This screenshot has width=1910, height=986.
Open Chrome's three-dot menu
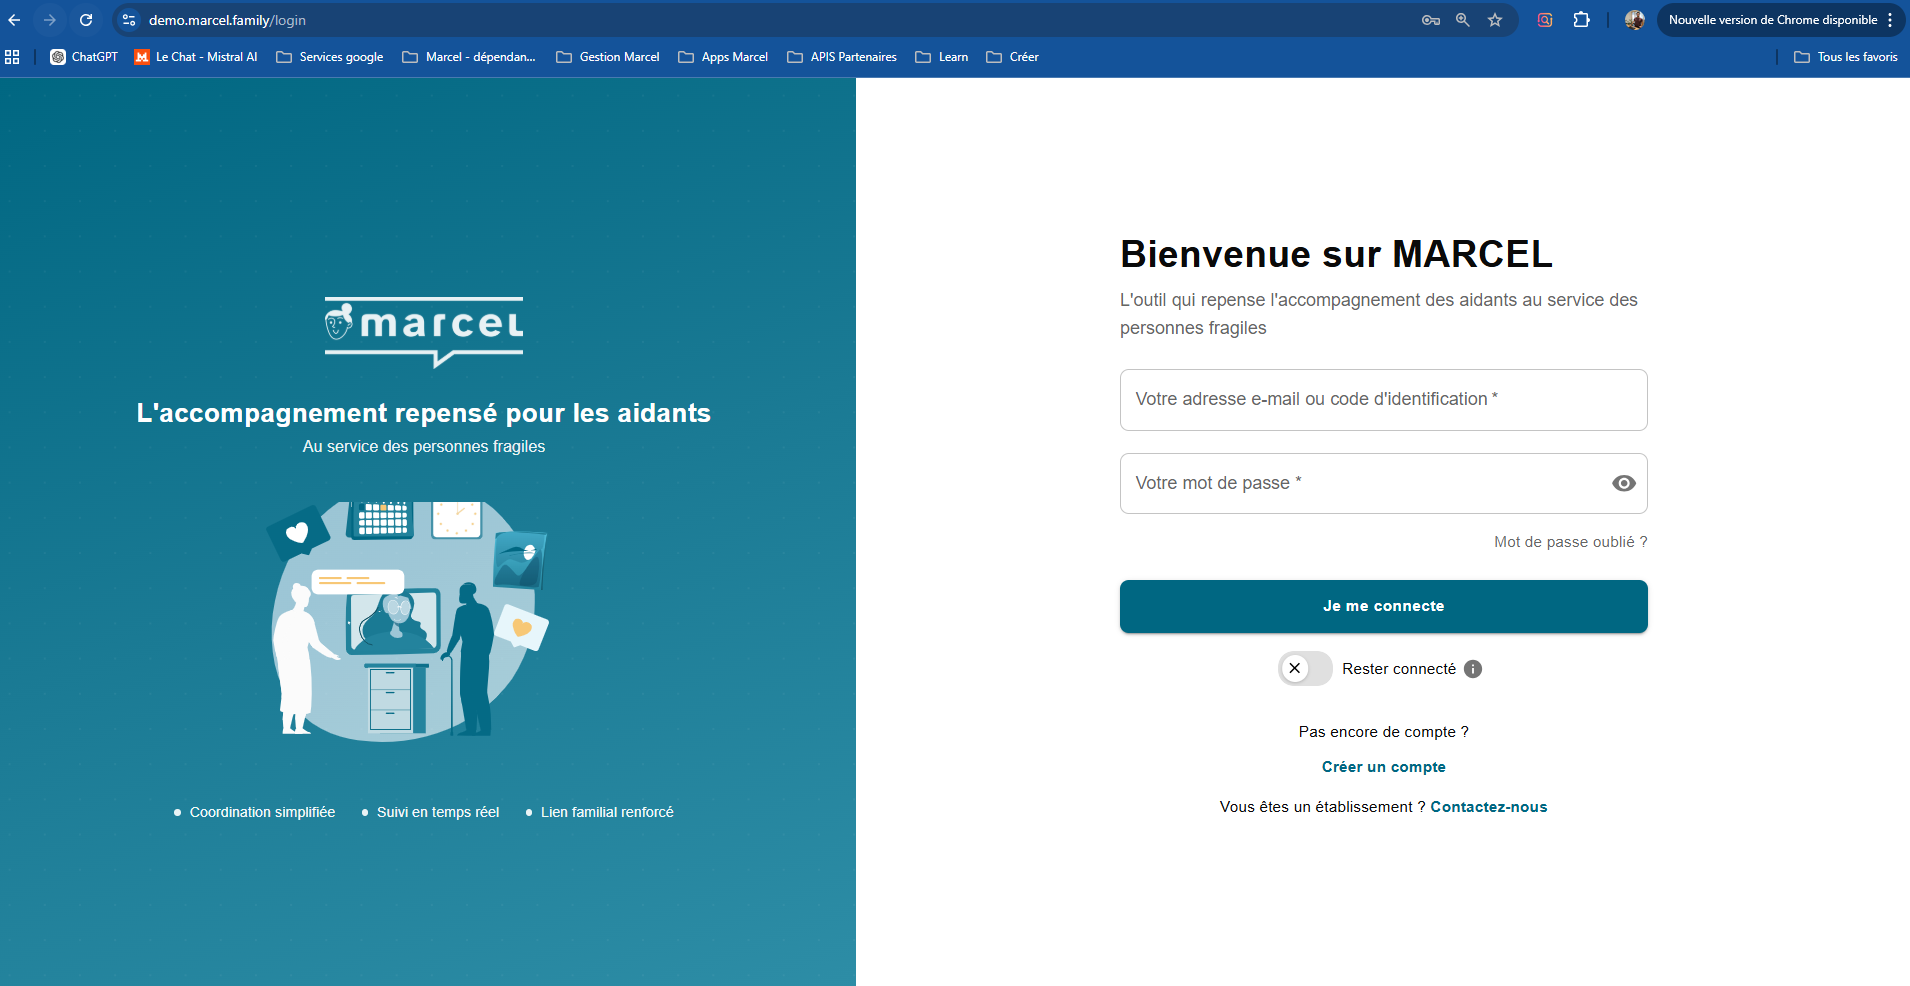tap(1891, 19)
